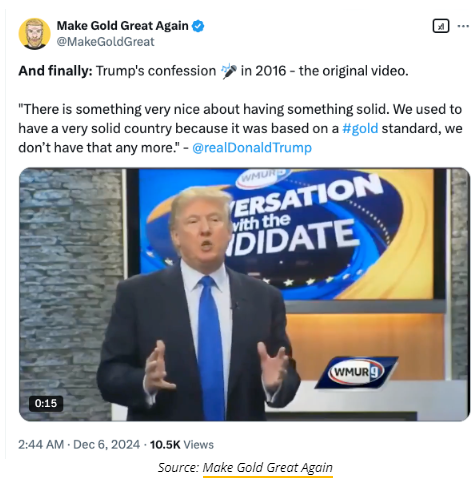Click the WMUR 9 logo in video

pos(356,372)
